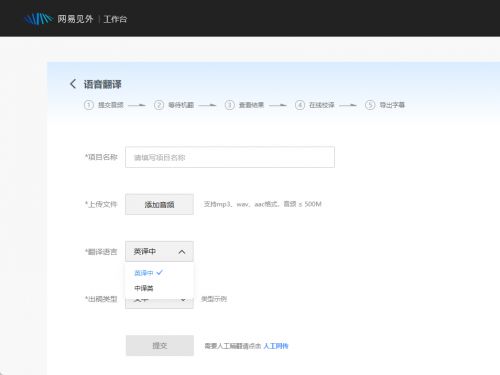Click the step 1 circle icon
The height and width of the screenshot is (375, 500).
tap(89, 105)
